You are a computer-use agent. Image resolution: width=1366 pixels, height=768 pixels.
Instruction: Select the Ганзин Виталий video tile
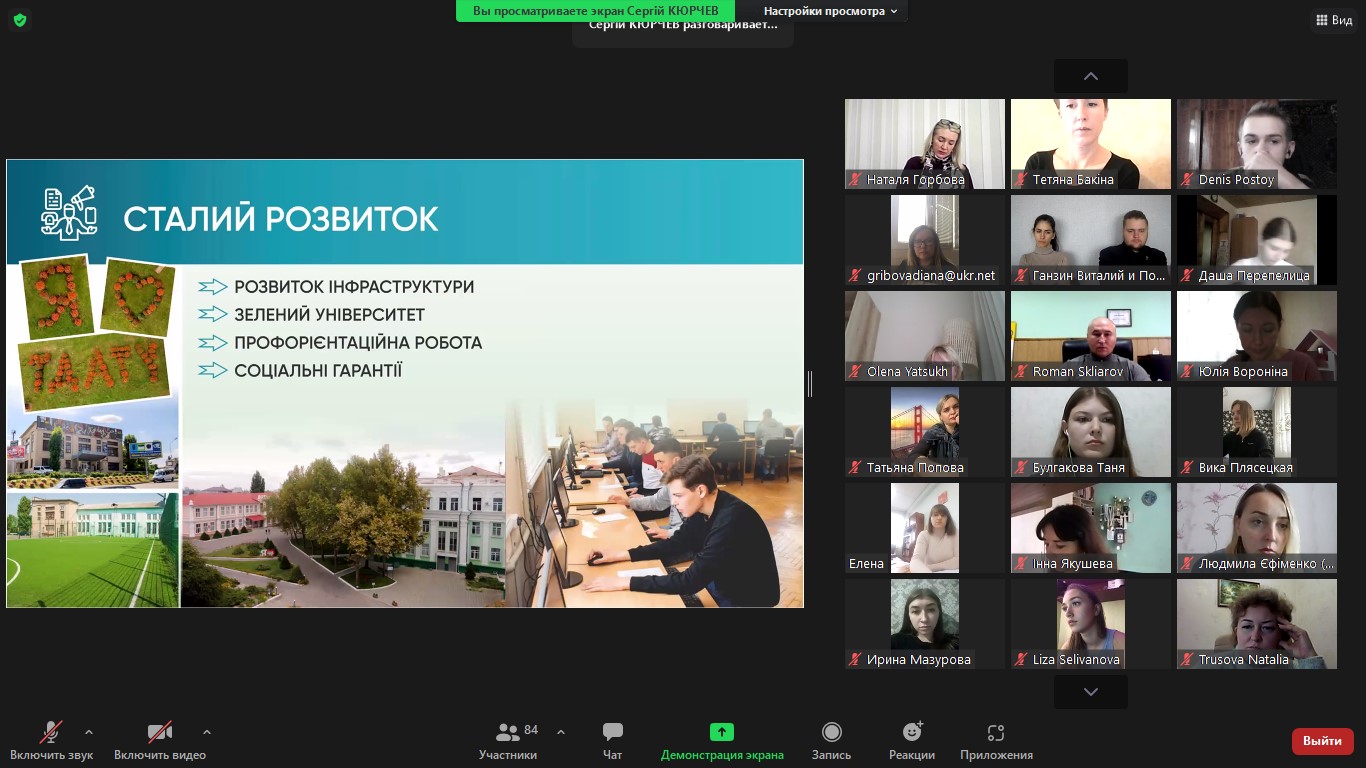tap(1091, 240)
